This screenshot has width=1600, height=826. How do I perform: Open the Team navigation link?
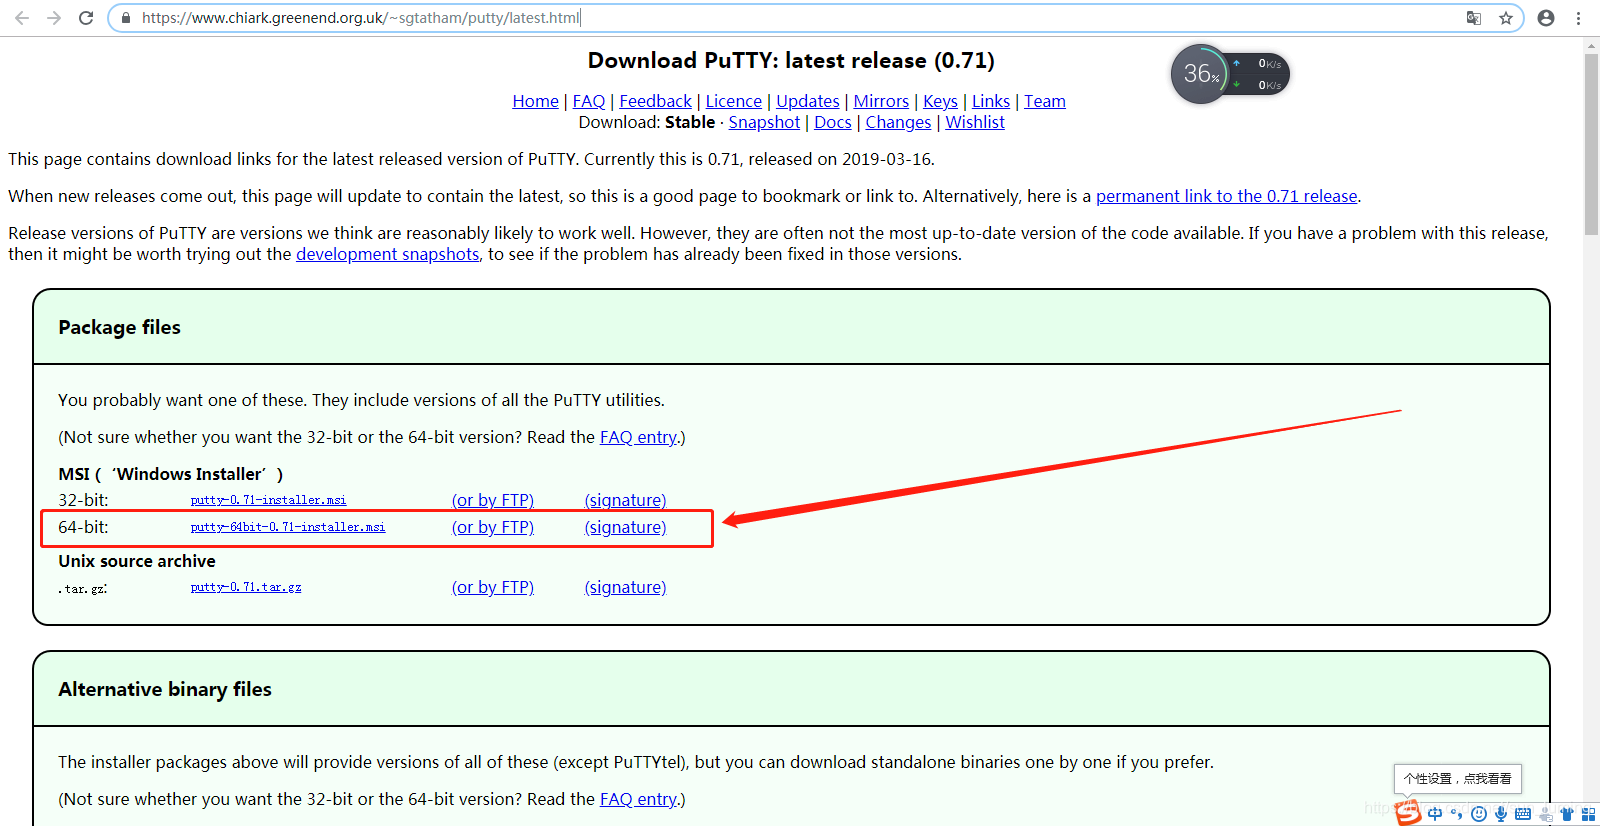[1045, 101]
